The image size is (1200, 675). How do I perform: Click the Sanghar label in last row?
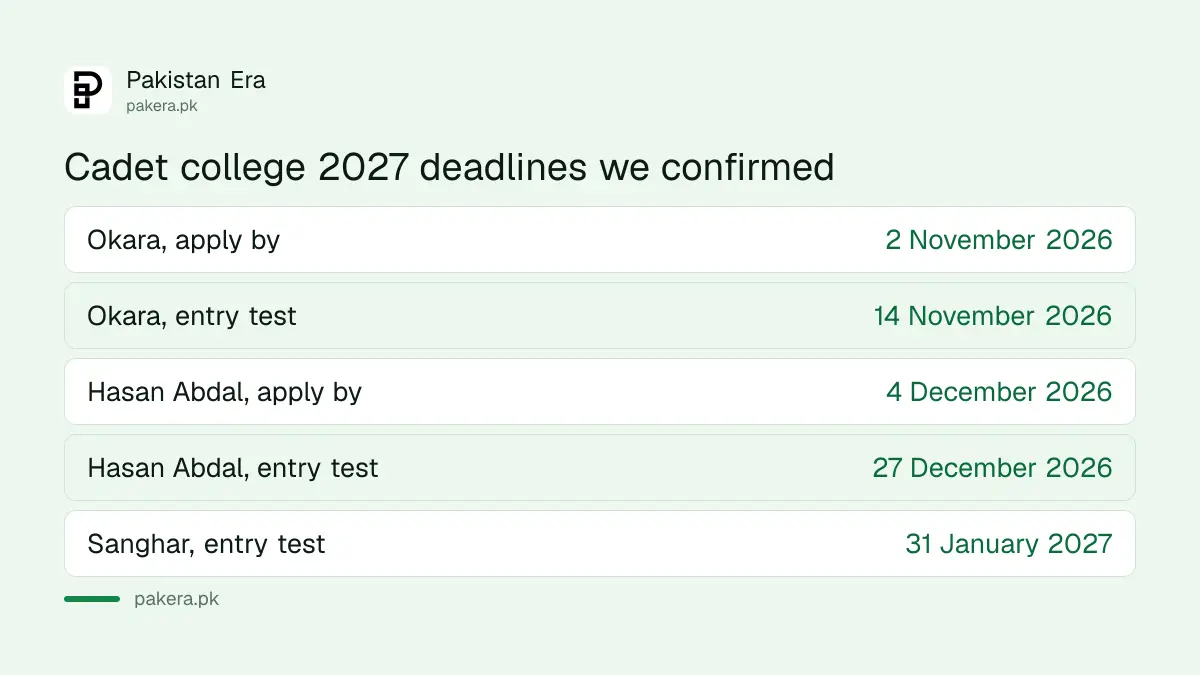point(142,544)
